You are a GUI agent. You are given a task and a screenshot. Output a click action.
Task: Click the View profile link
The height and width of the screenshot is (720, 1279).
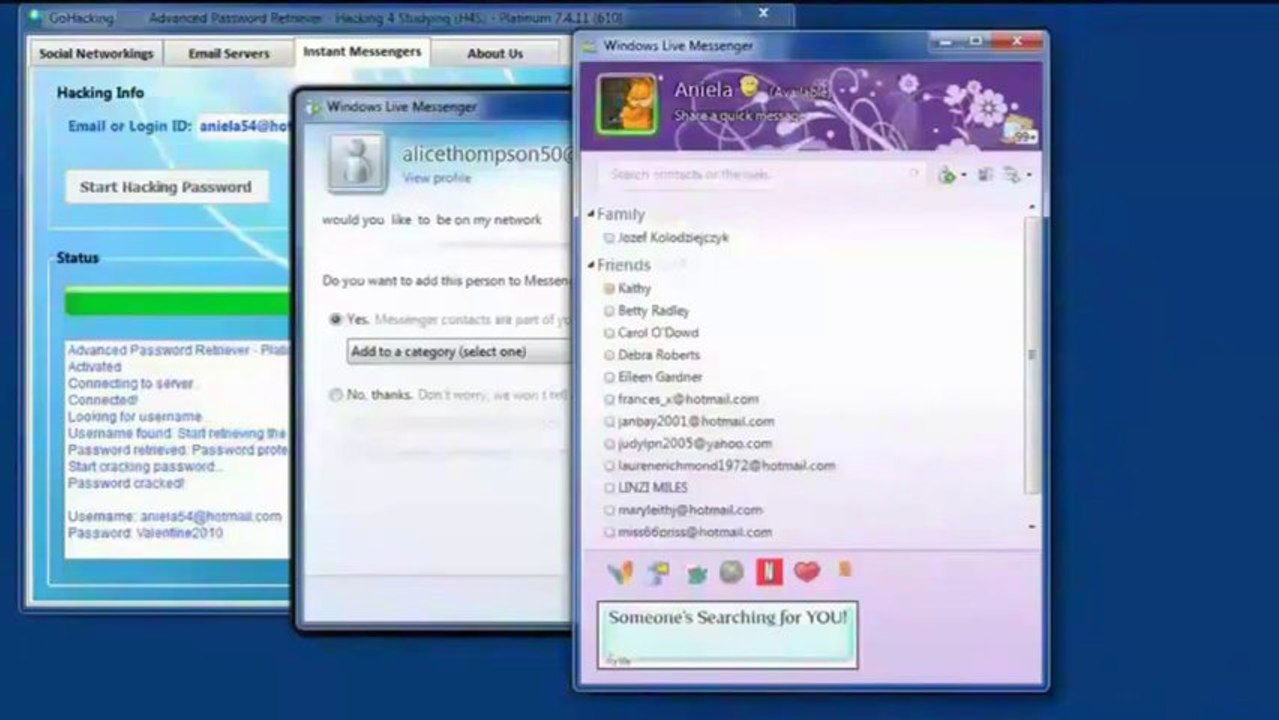436,178
